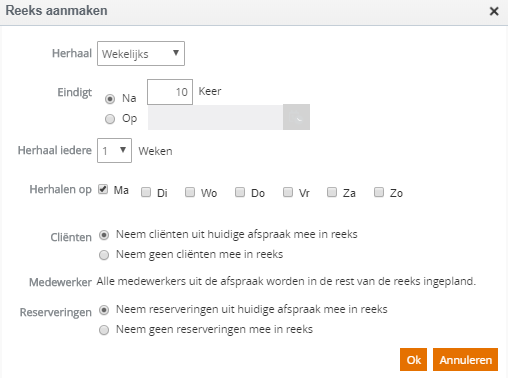Uncheck the Ma checkbox

tap(103, 189)
